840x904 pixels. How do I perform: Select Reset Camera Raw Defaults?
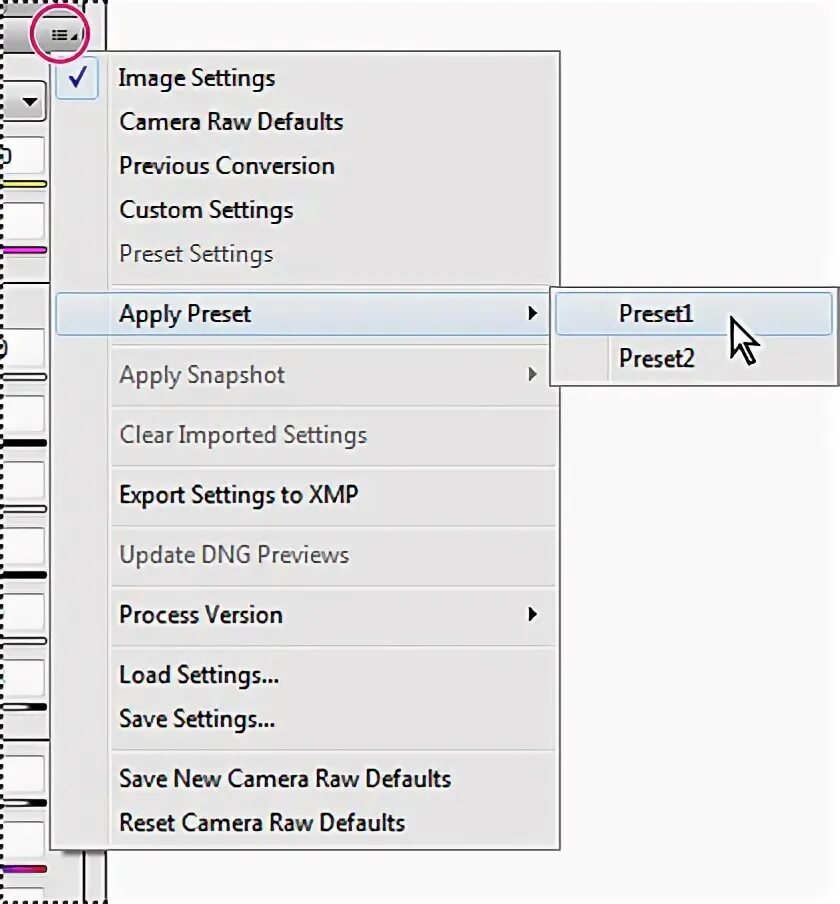coord(262,823)
